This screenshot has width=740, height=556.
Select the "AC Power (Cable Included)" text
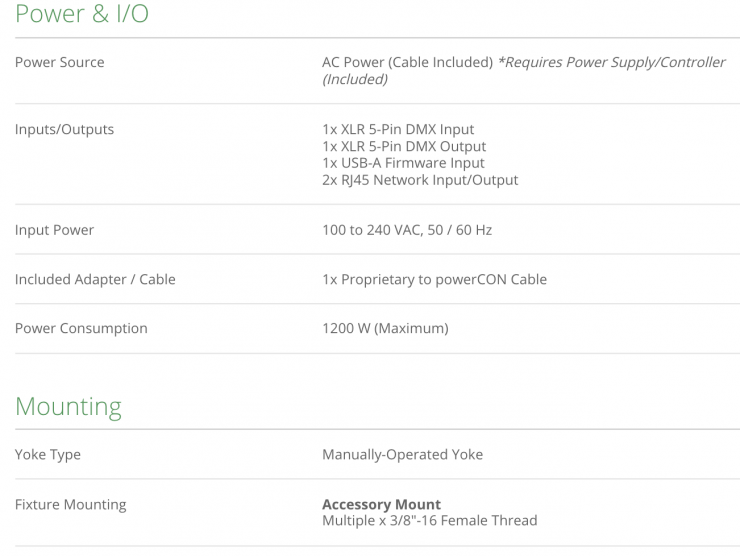tap(406, 62)
